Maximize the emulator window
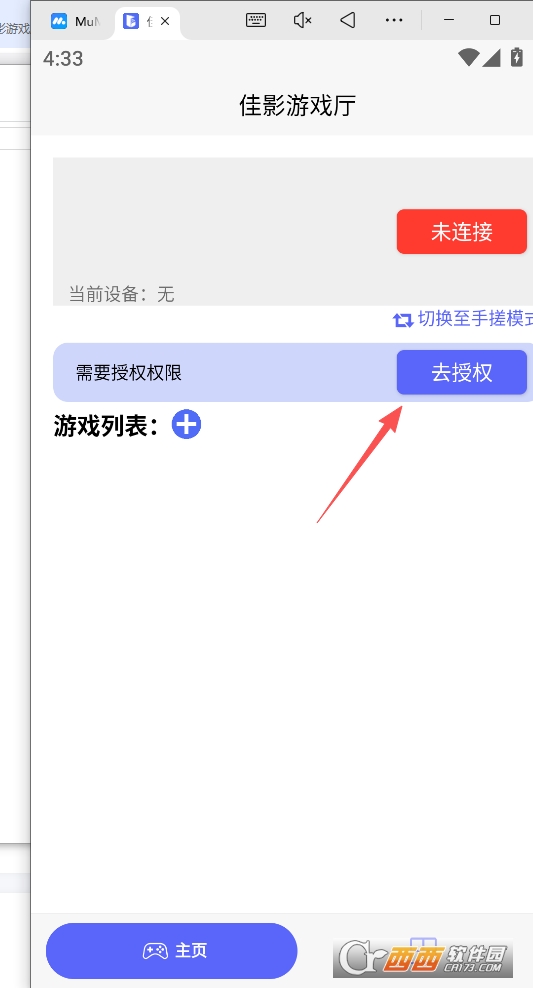Image resolution: width=533 pixels, height=988 pixels. pos(495,20)
